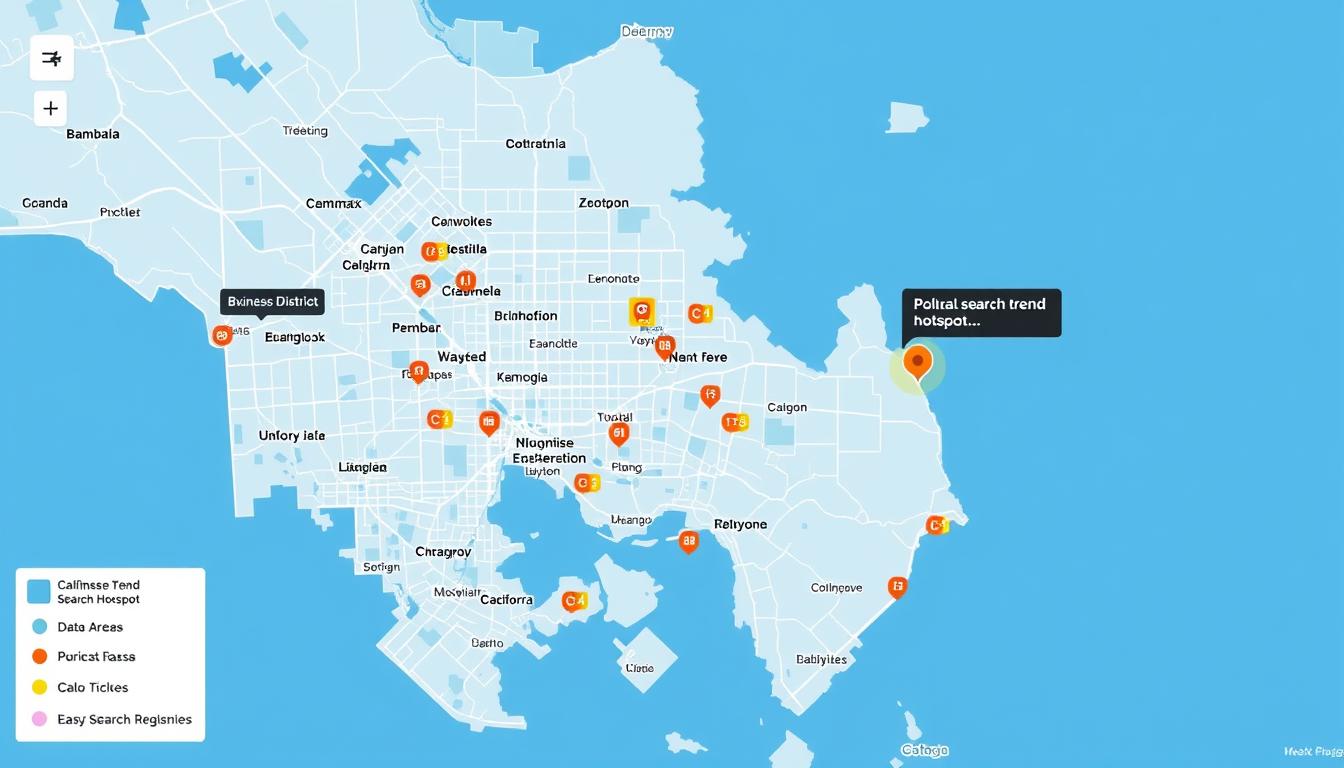
Task: Click the marker near Colngove on the coast
Action: [x=897, y=586]
